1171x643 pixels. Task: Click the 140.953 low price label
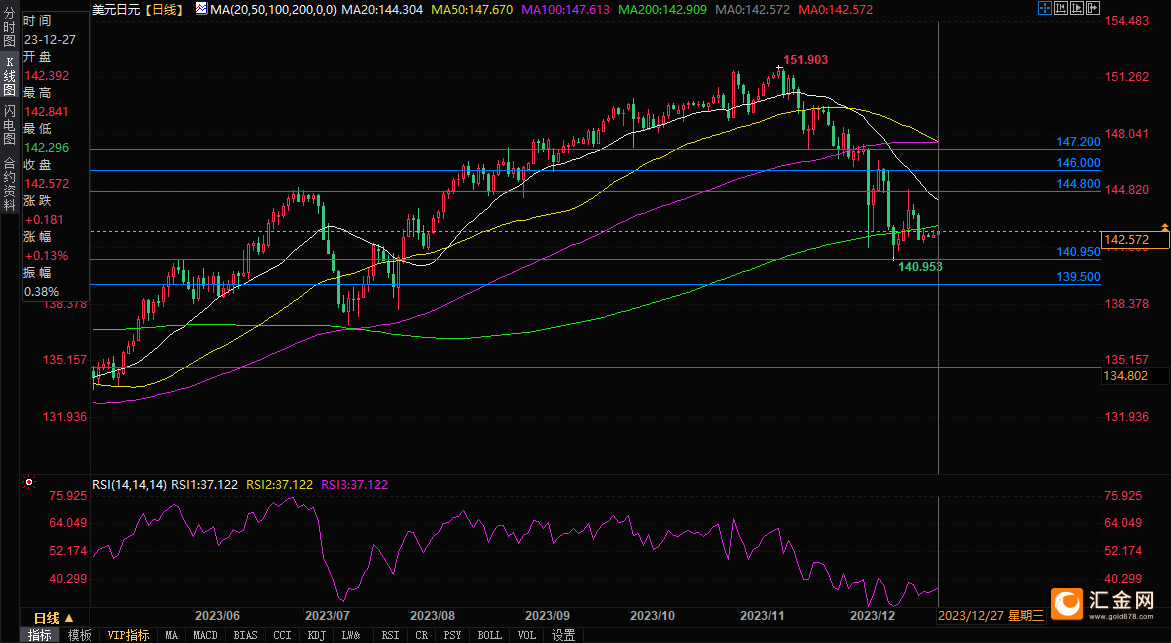click(x=920, y=267)
